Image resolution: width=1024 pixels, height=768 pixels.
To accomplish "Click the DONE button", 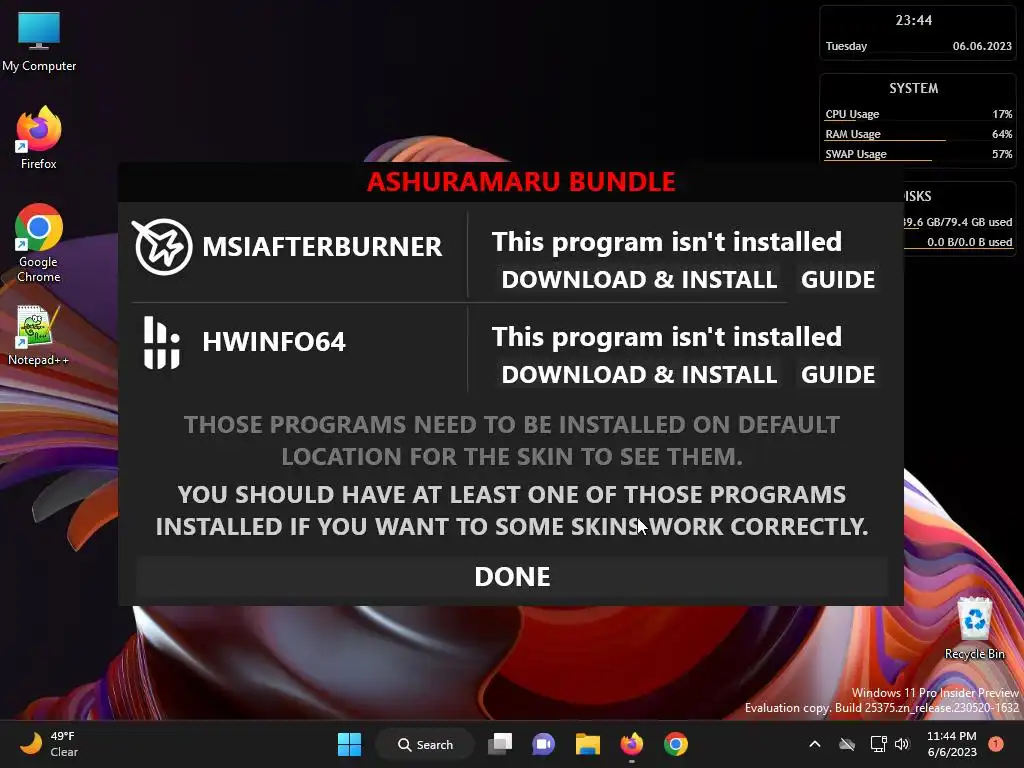I will click(512, 577).
